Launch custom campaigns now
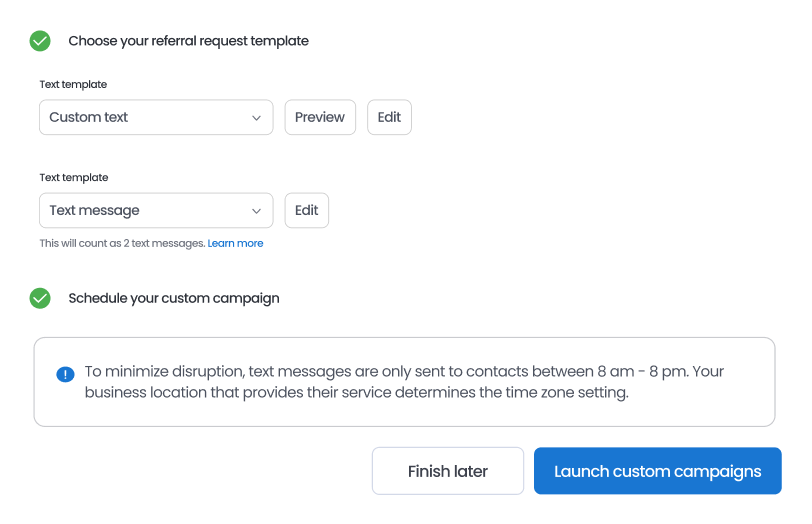Viewport: 812px width, 524px height. click(657, 471)
